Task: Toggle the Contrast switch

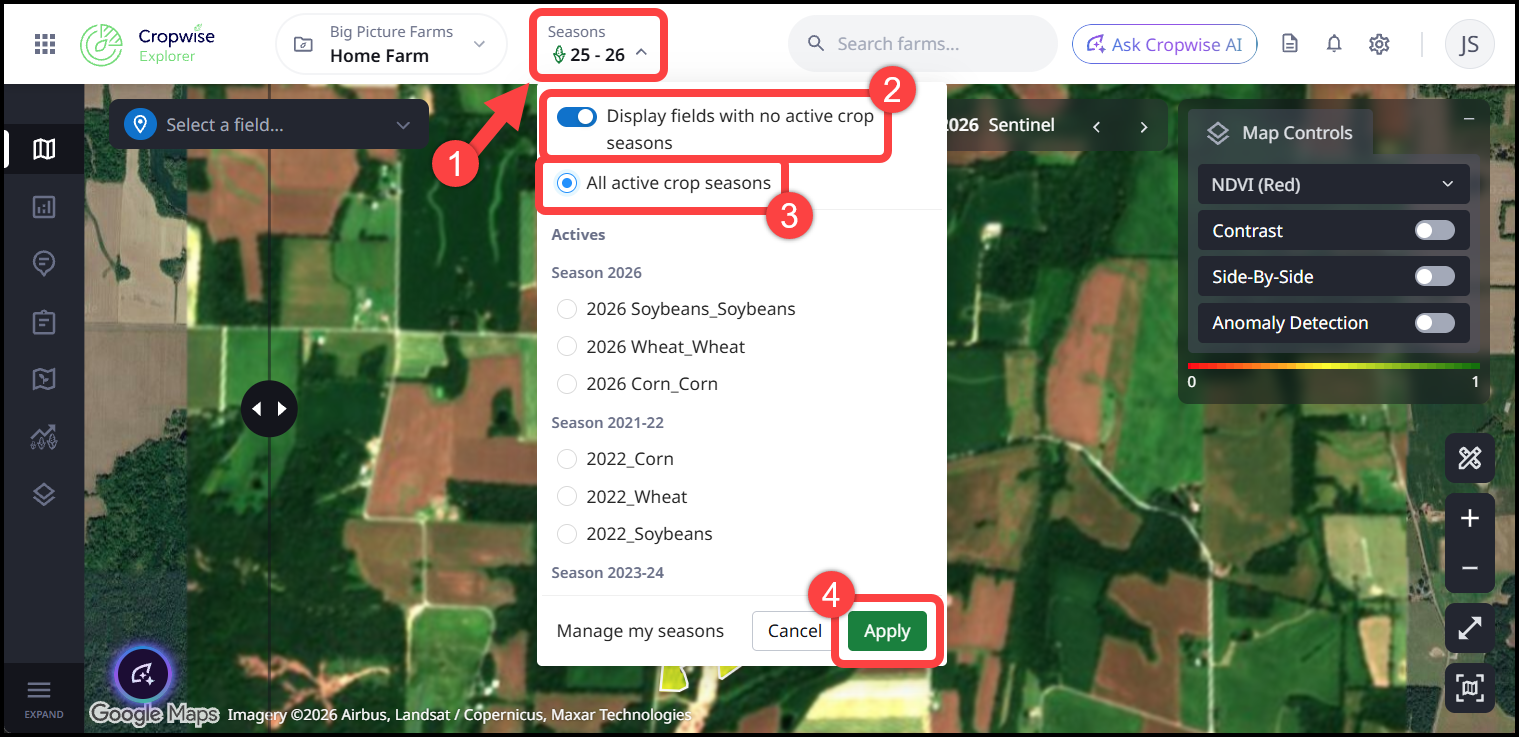Action: [1435, 231]
